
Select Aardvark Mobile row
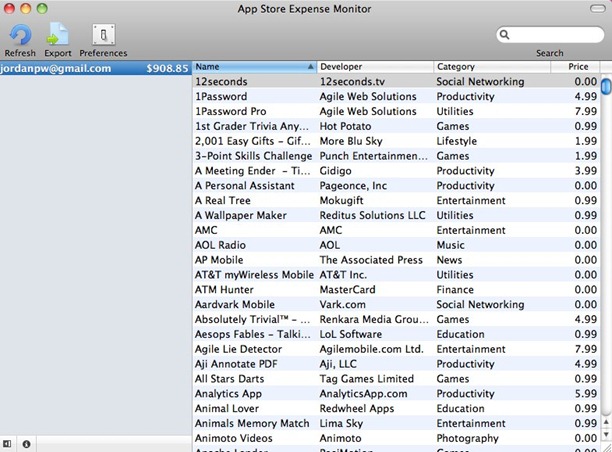click(396, 304)
